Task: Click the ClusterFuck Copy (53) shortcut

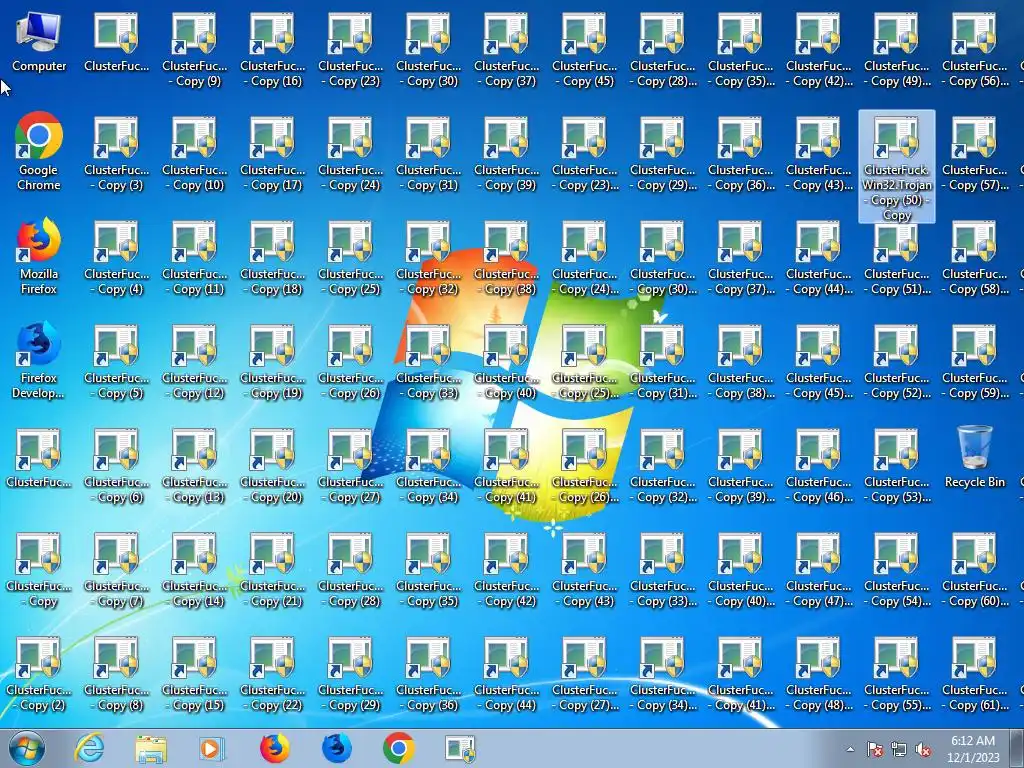Action: (897, 464)
